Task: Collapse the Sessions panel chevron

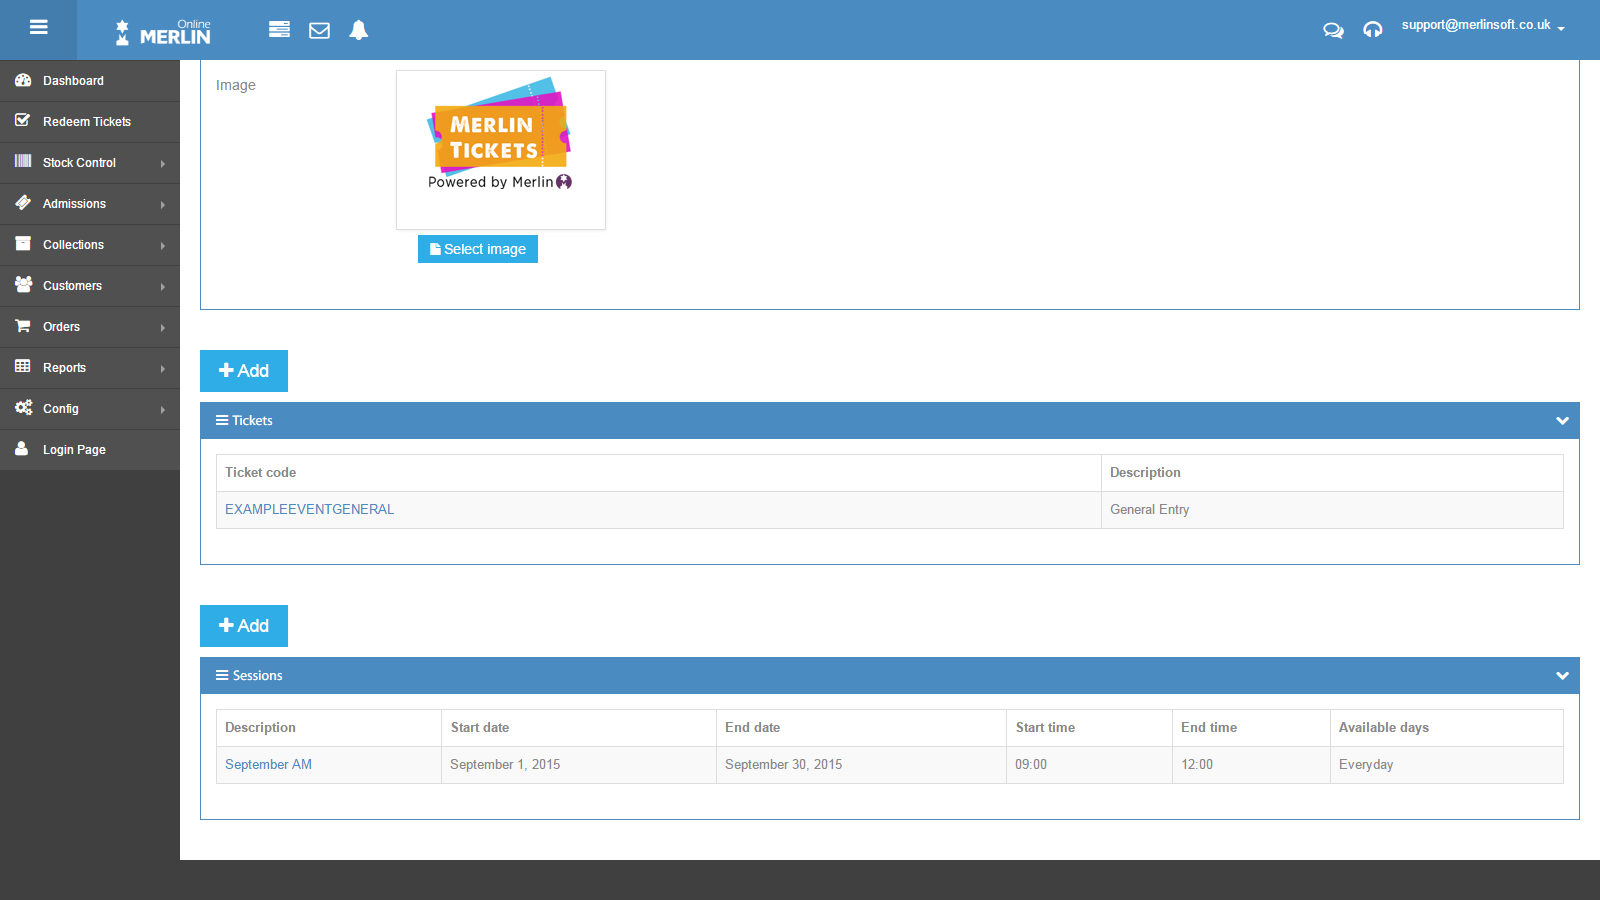Action: [x=1562, y=676]
